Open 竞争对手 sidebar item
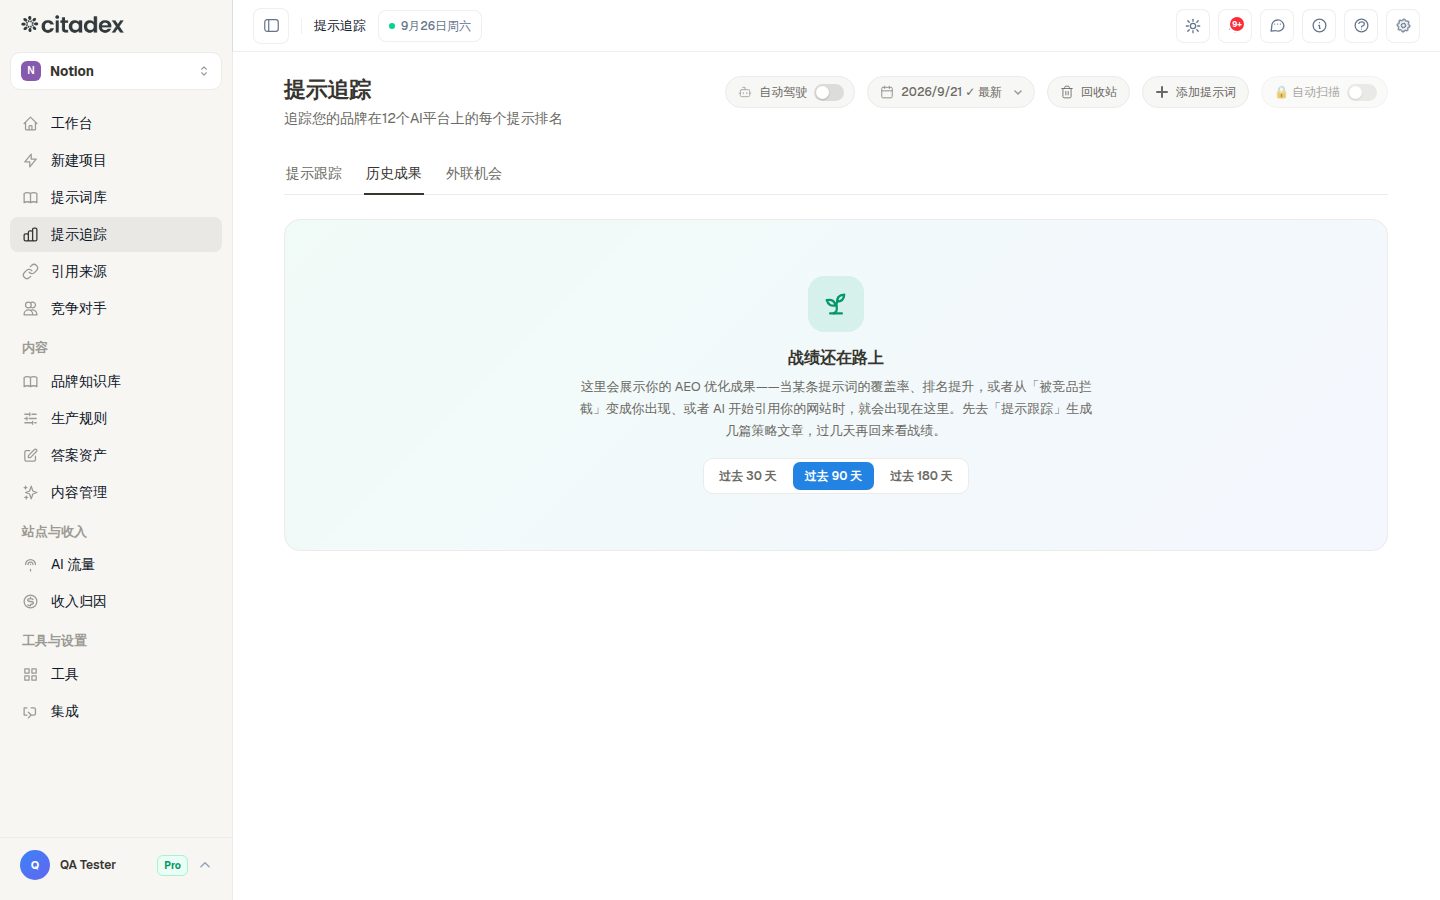This screenshot has width=1440, height=900. [x=116, y=308]
